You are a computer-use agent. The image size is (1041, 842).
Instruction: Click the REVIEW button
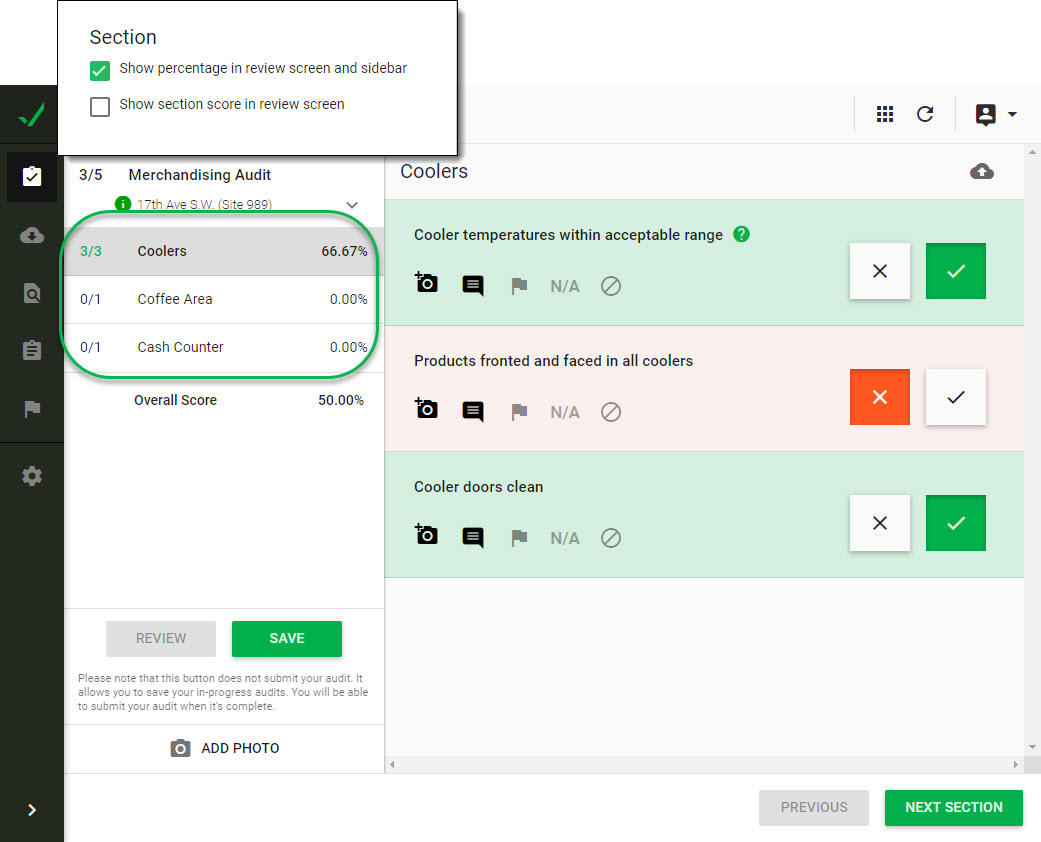(x=161, y=638)
